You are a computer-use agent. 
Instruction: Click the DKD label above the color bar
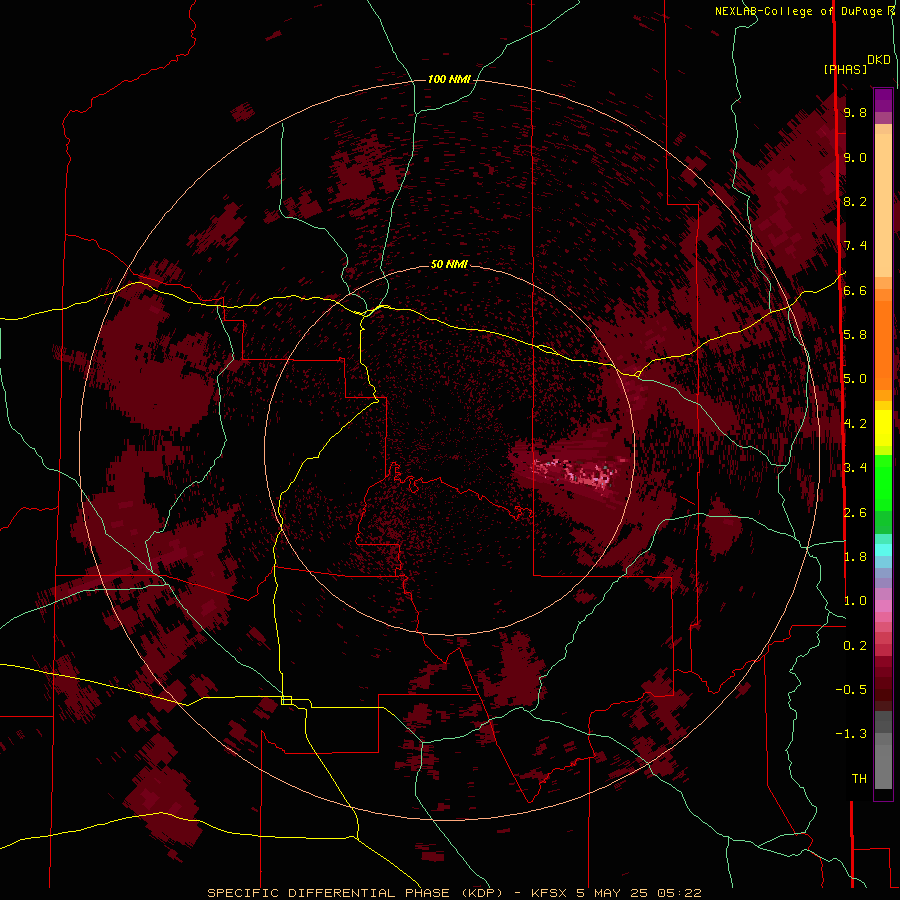pyautogui.click(x=879, y=60)
